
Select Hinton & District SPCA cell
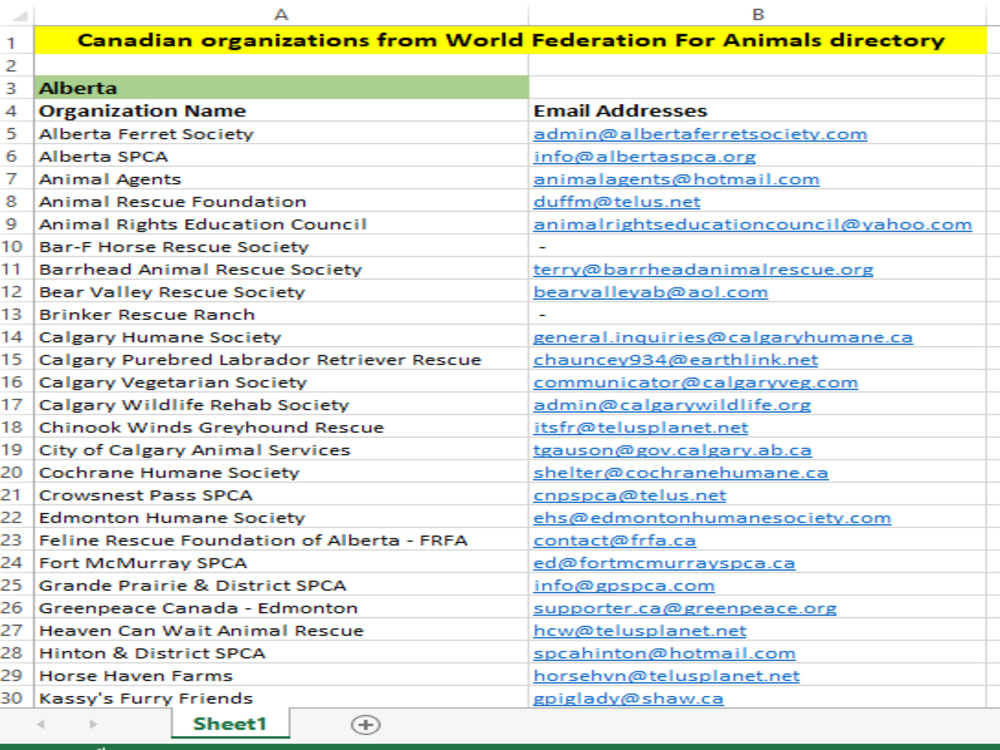click(x=281, y=653)
